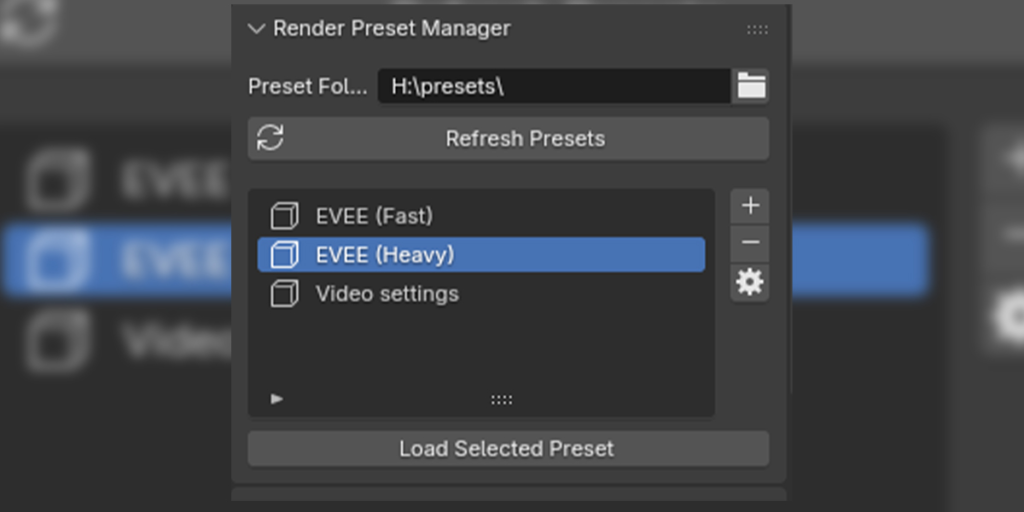Open the preset folder browser icon
1024x512 pixels.
click(x=751, y=86)
